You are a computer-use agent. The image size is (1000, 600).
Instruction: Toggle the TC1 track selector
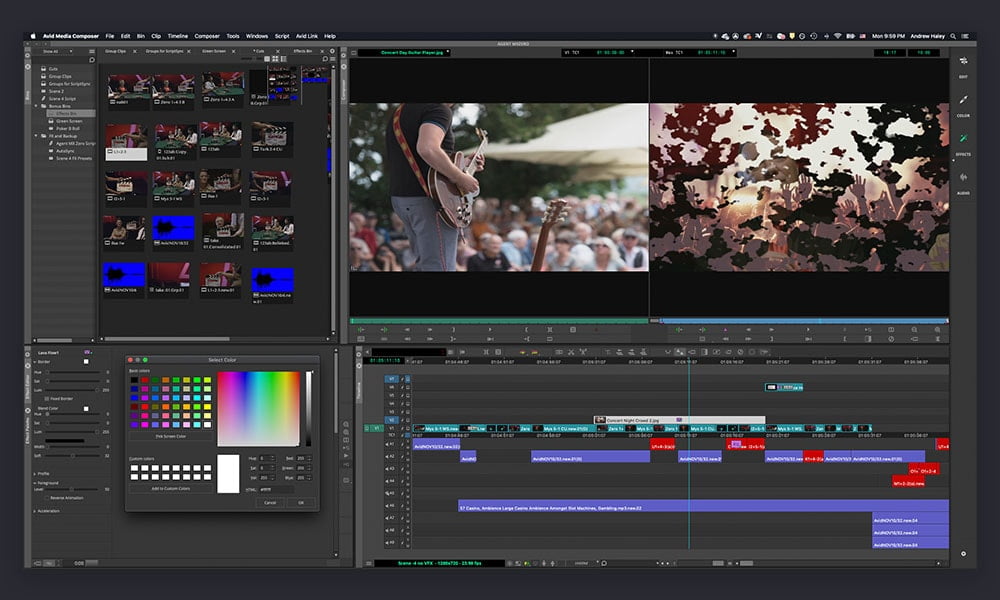tap(391, 435)
